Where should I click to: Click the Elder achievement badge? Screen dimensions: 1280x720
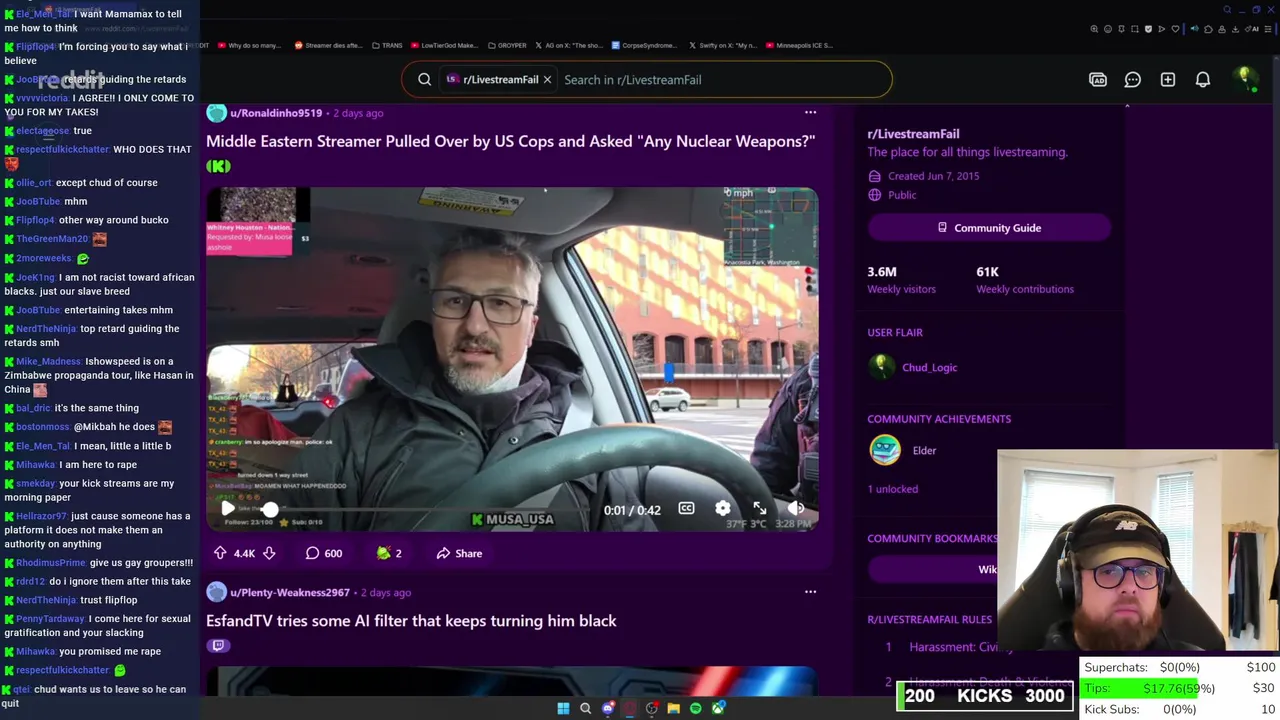pyautogui.click(x=884, y=450)
